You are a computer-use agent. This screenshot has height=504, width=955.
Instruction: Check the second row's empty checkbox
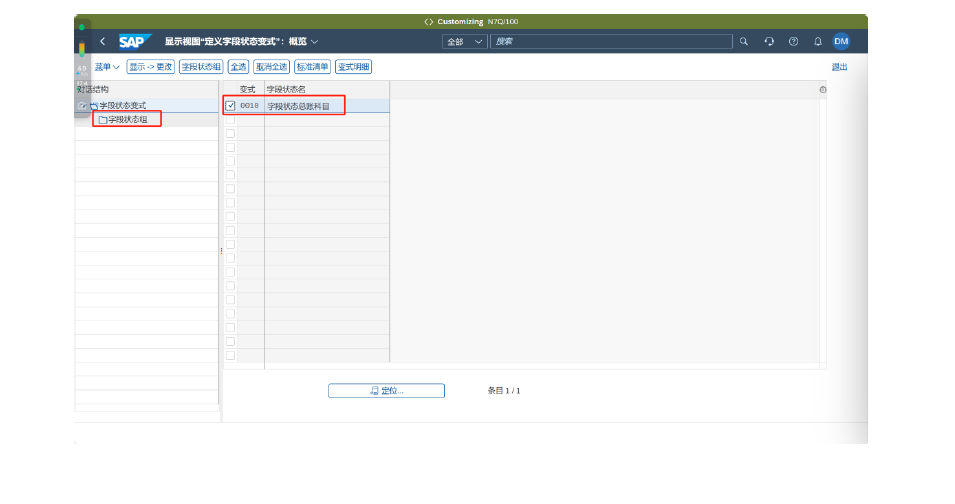click(x=230, y=119)
